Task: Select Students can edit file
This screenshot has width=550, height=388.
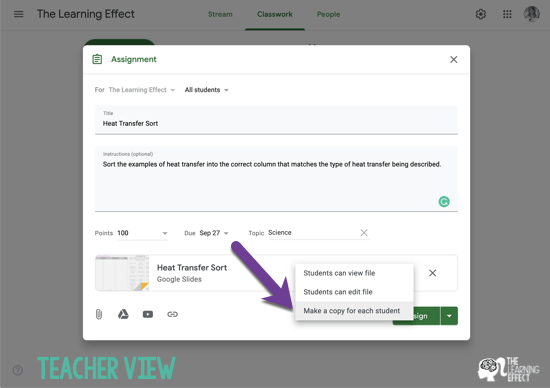Action: coord(354,292)
